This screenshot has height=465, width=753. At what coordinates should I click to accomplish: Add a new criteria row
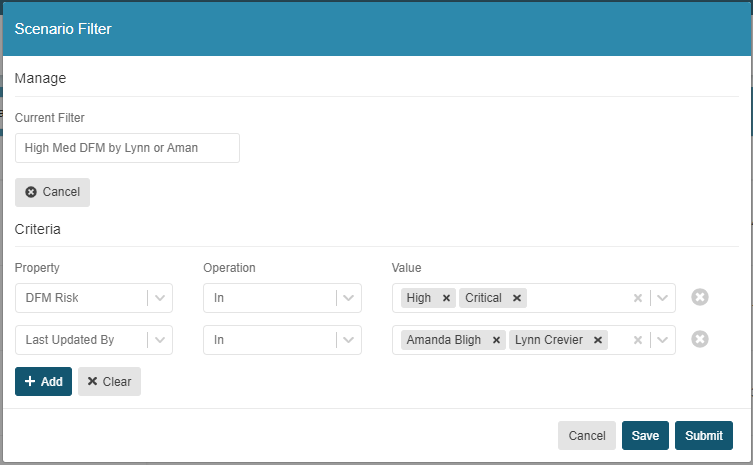pos(43,381)
